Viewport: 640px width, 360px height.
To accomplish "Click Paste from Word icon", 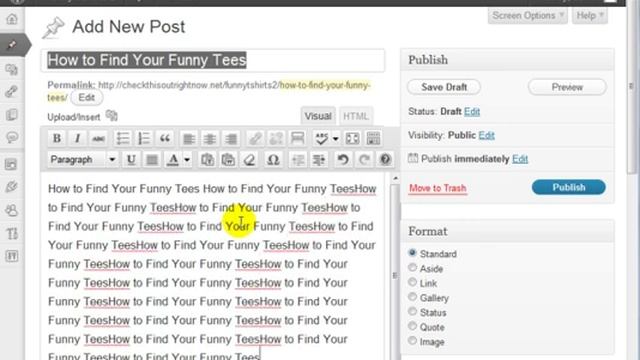I will 228,160.
